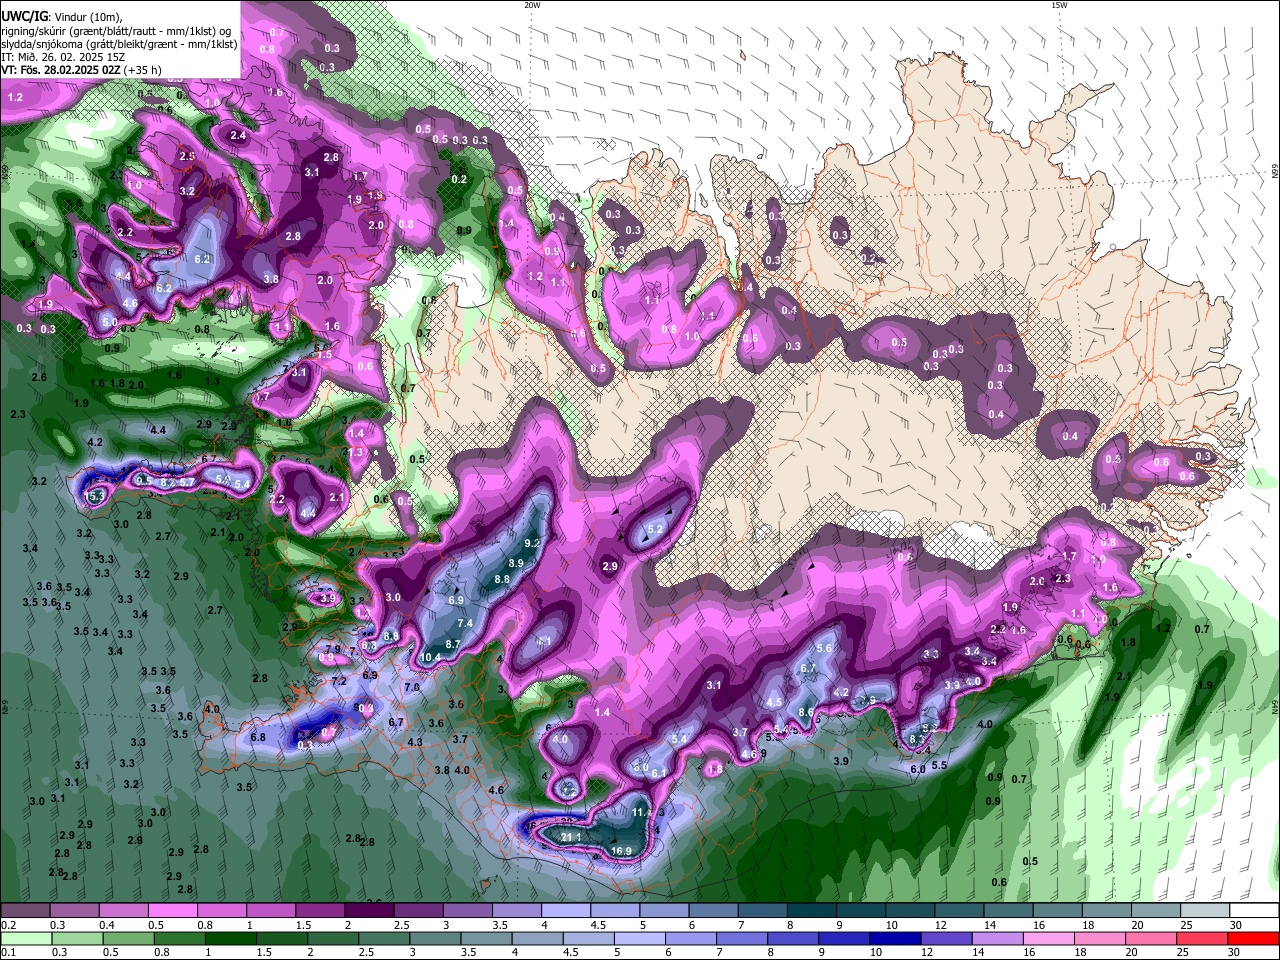Screen dimensions: 1280x960
Task: Click the 'IT: Mið. 26. 02. 2025 15Z' line
Action: [61, 57]
